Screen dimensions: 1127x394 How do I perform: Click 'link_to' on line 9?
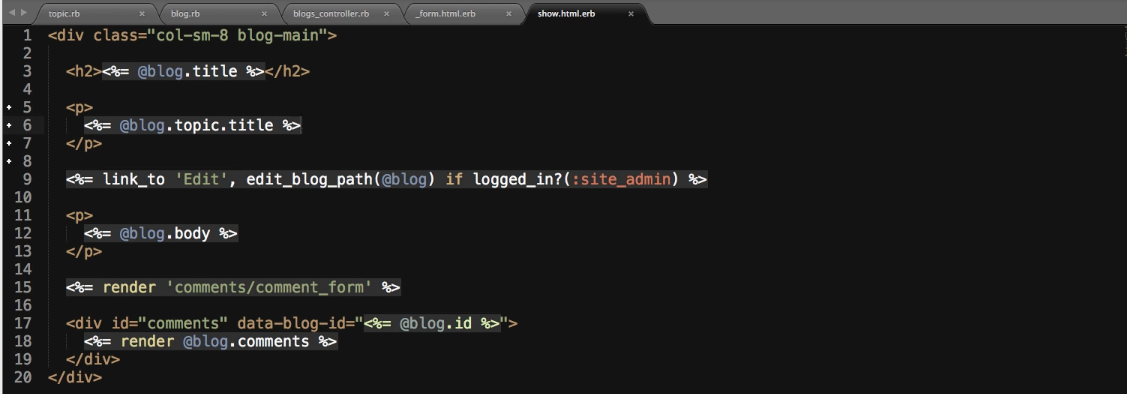[134, 179]
